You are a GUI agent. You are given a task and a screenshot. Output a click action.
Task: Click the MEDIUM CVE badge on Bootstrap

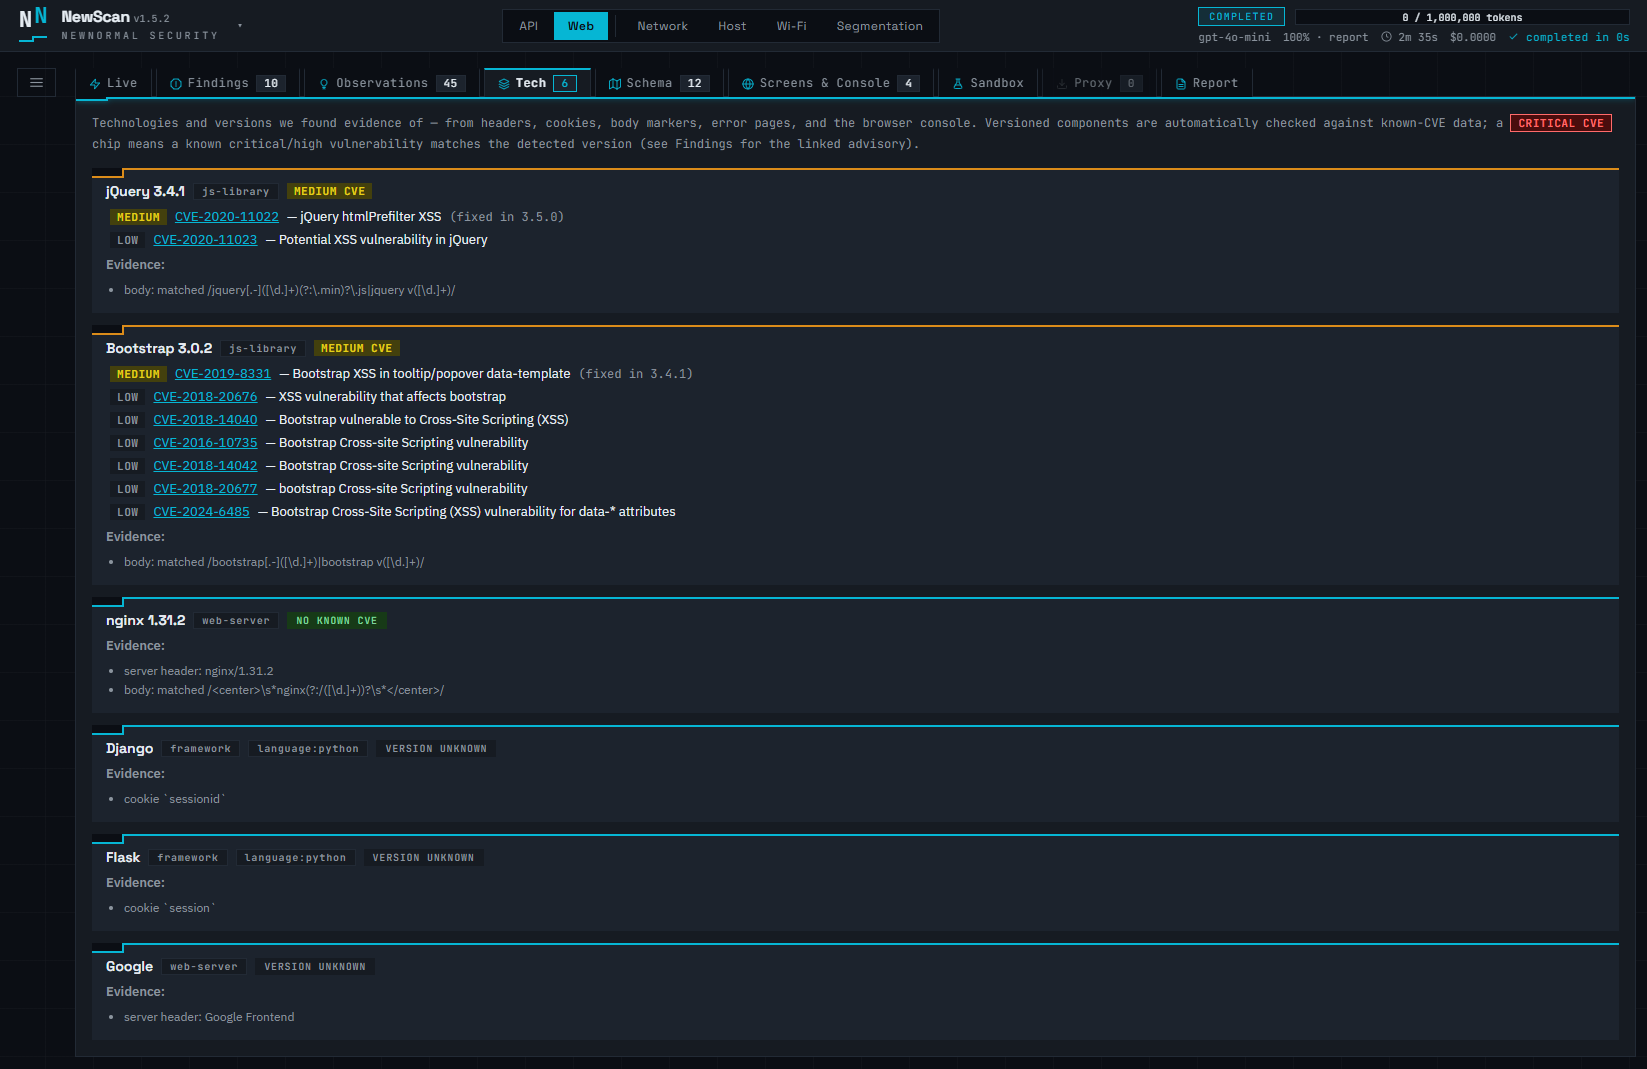tap(356, 349)
